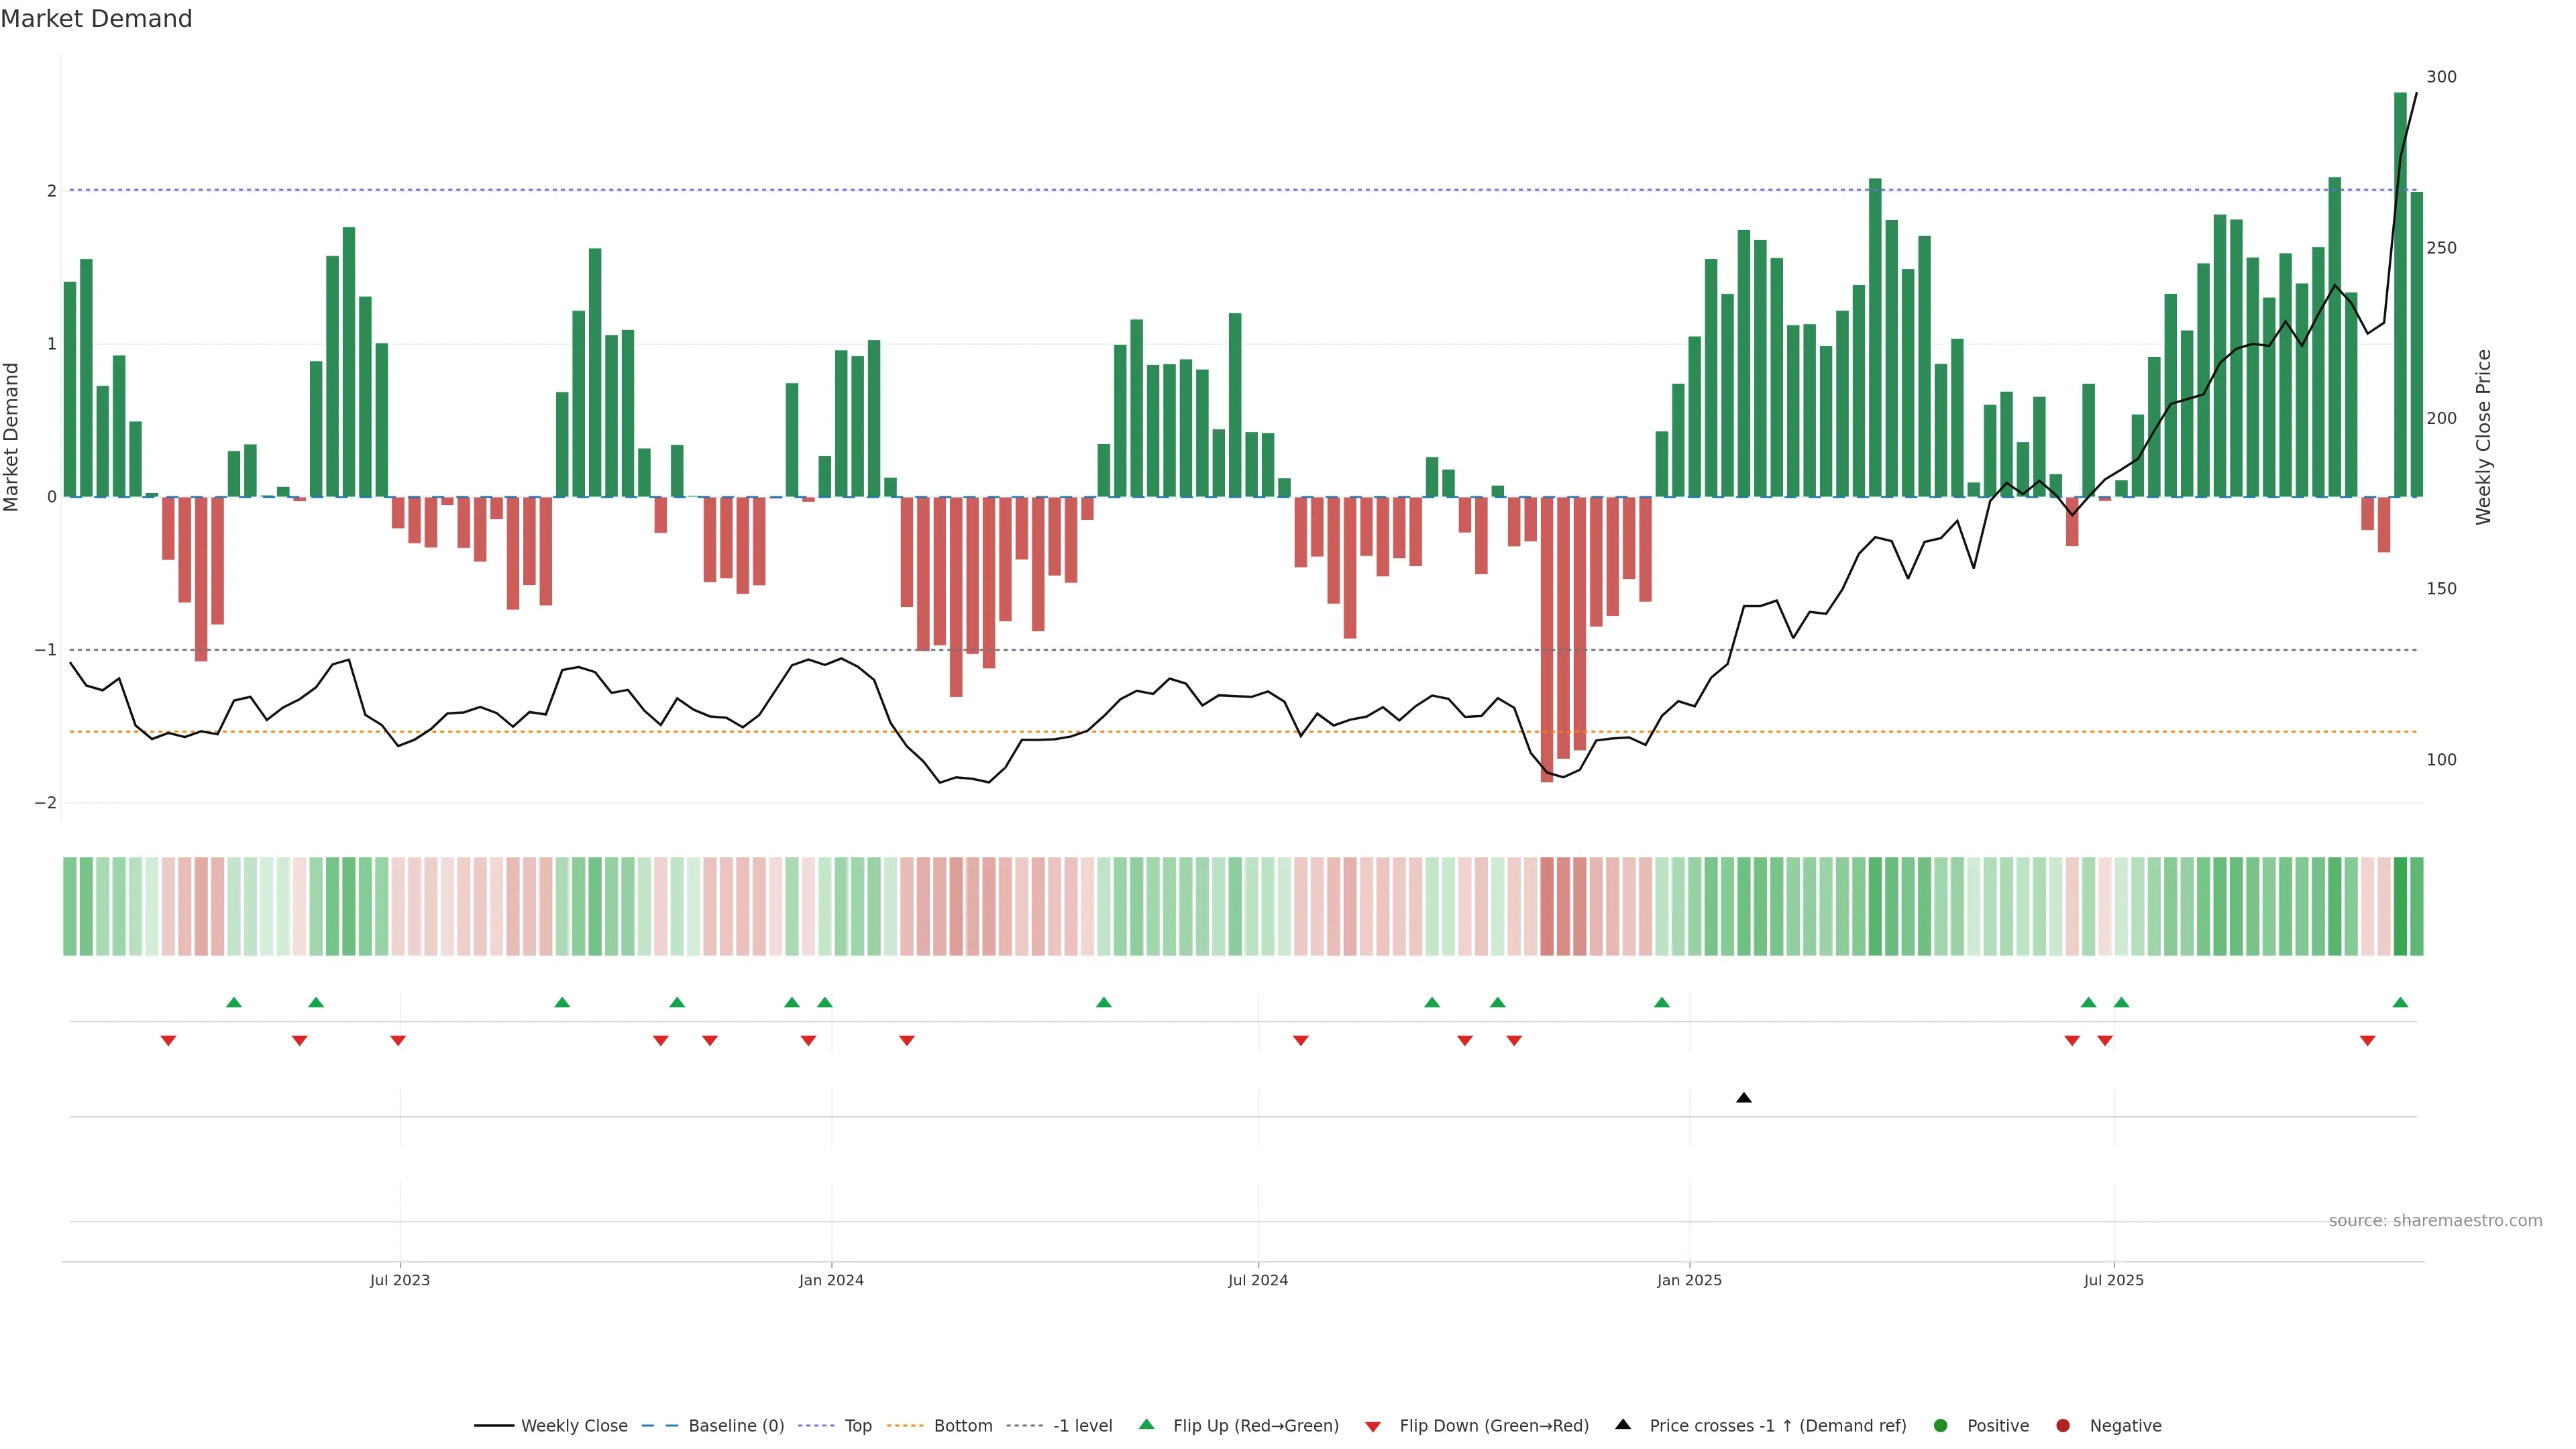The image size is (2576, 1449).
Task: Click the green Positive legend dot
Action: pyautogui.click(x=1941, y=1425)
